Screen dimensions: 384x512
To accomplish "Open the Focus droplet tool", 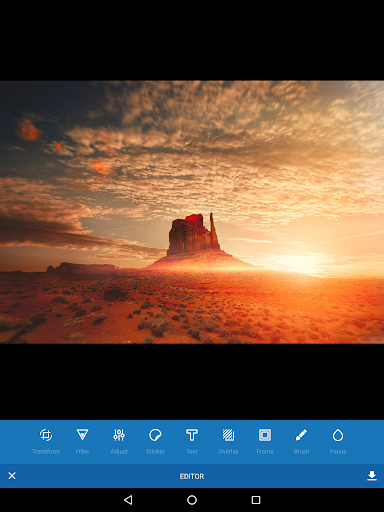I will click(338, 435).
